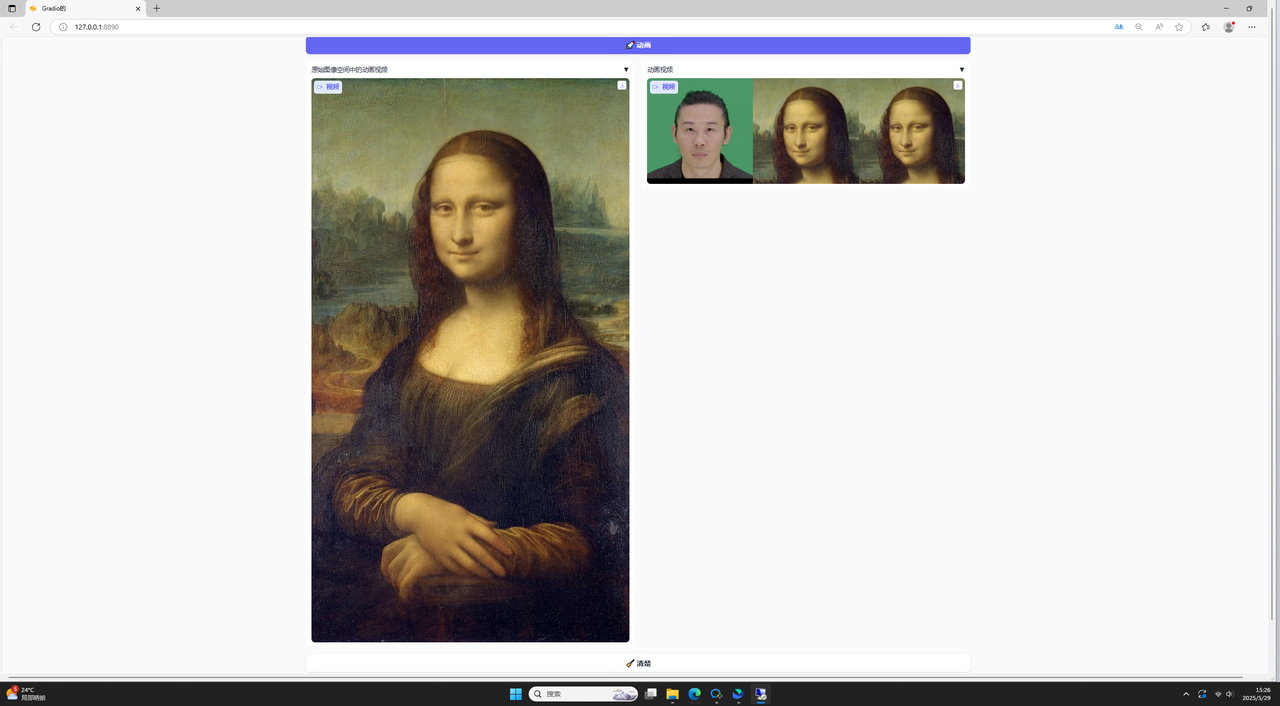Add page to favorites star icon

[x=1179, y=27]
